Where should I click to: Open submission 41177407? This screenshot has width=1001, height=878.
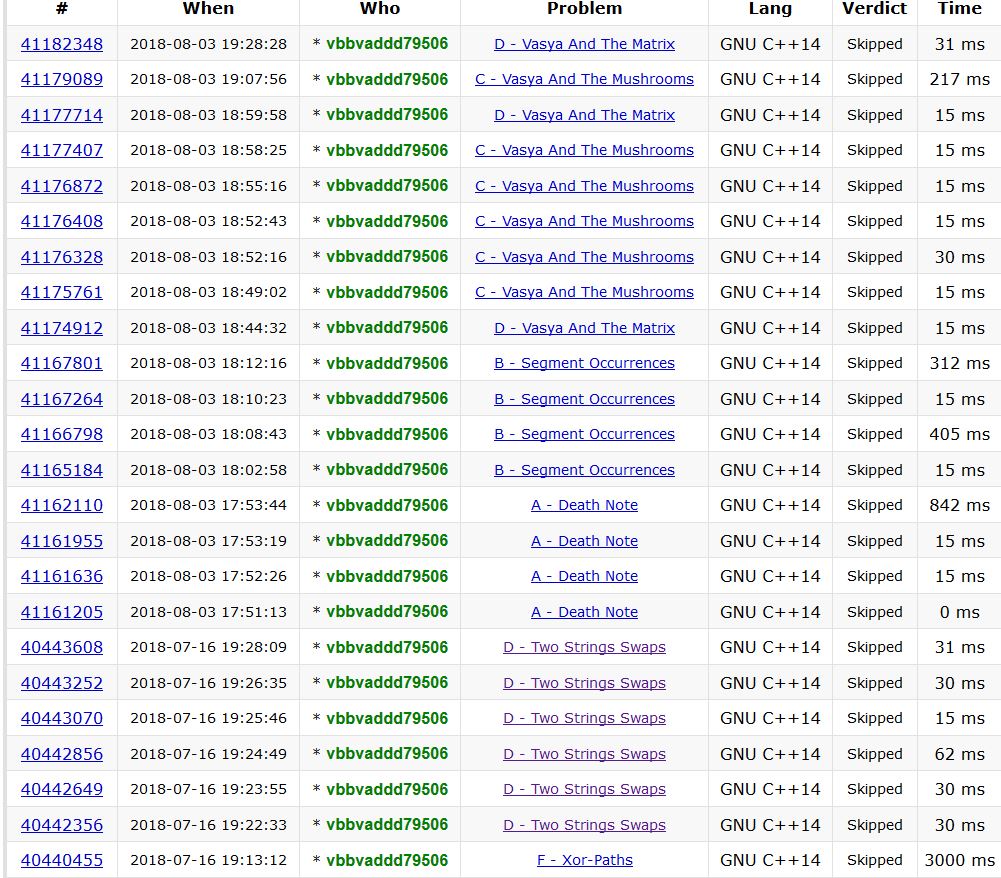pos(62,150)
